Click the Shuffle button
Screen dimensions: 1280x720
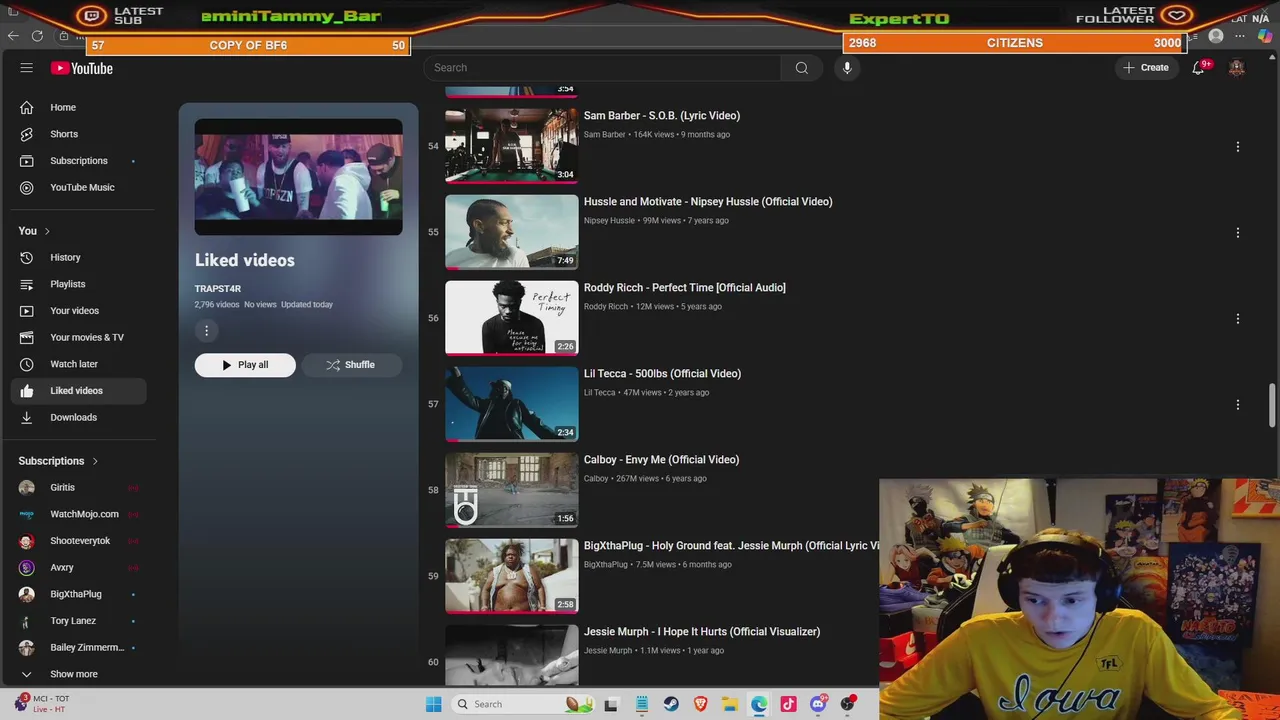(x=351, y=365)
